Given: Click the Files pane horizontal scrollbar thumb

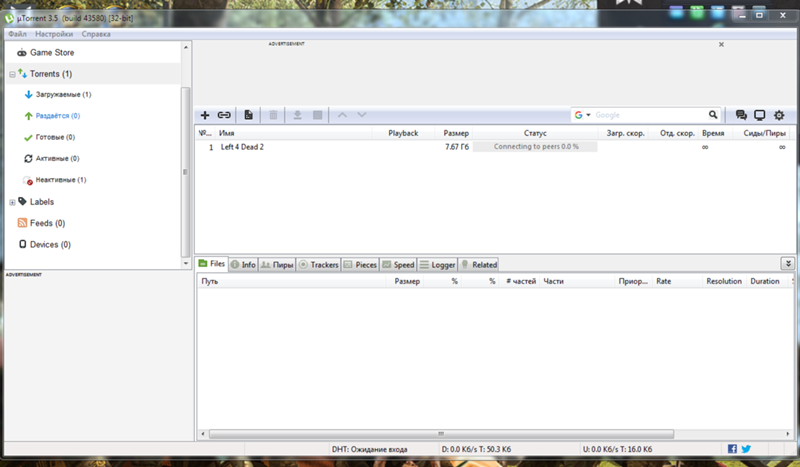Looking at the screenshot, I should 441,434.
